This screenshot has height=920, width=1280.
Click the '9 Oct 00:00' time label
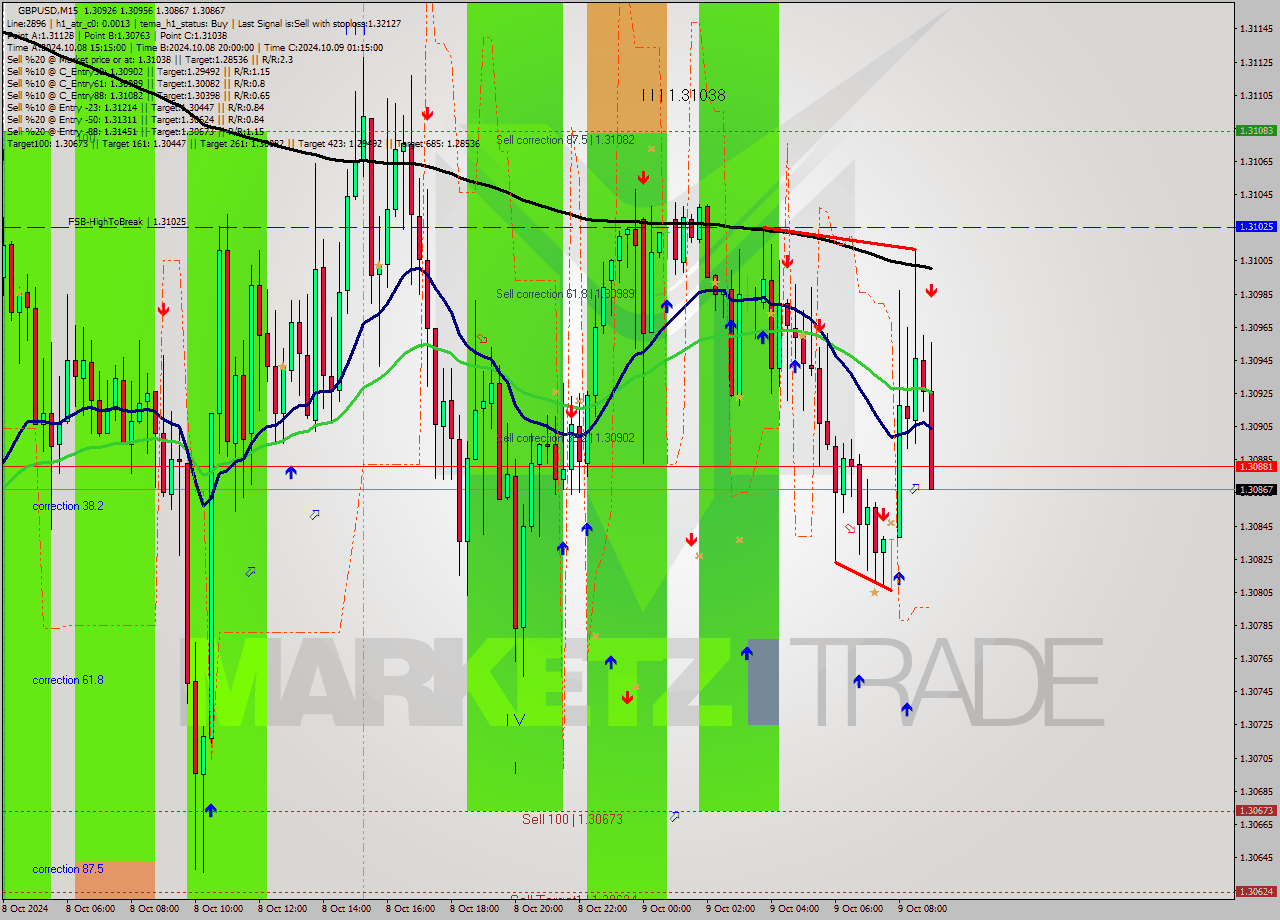[667, 909]
